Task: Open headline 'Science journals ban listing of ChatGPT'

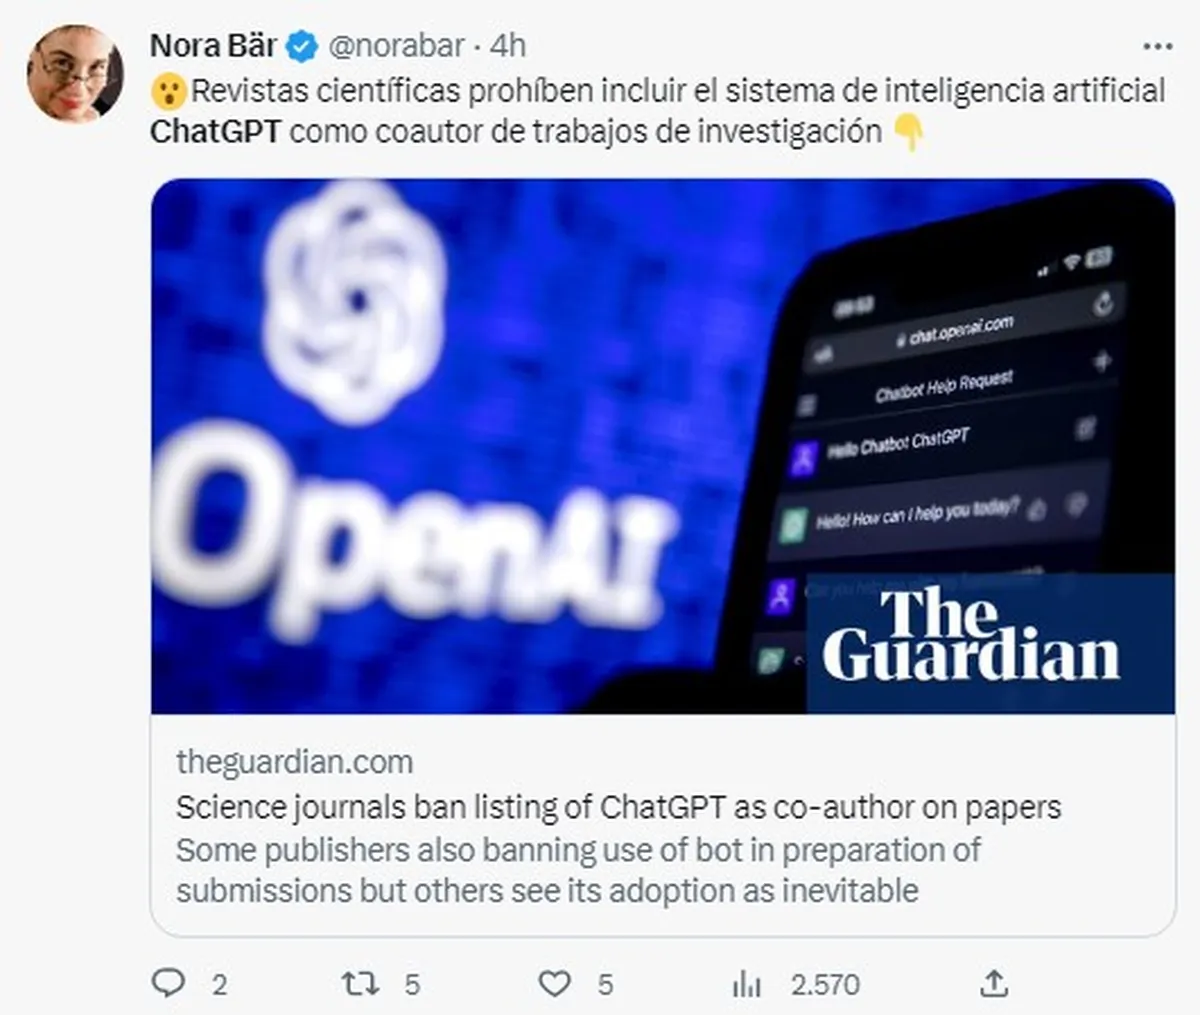Action: 619,807
